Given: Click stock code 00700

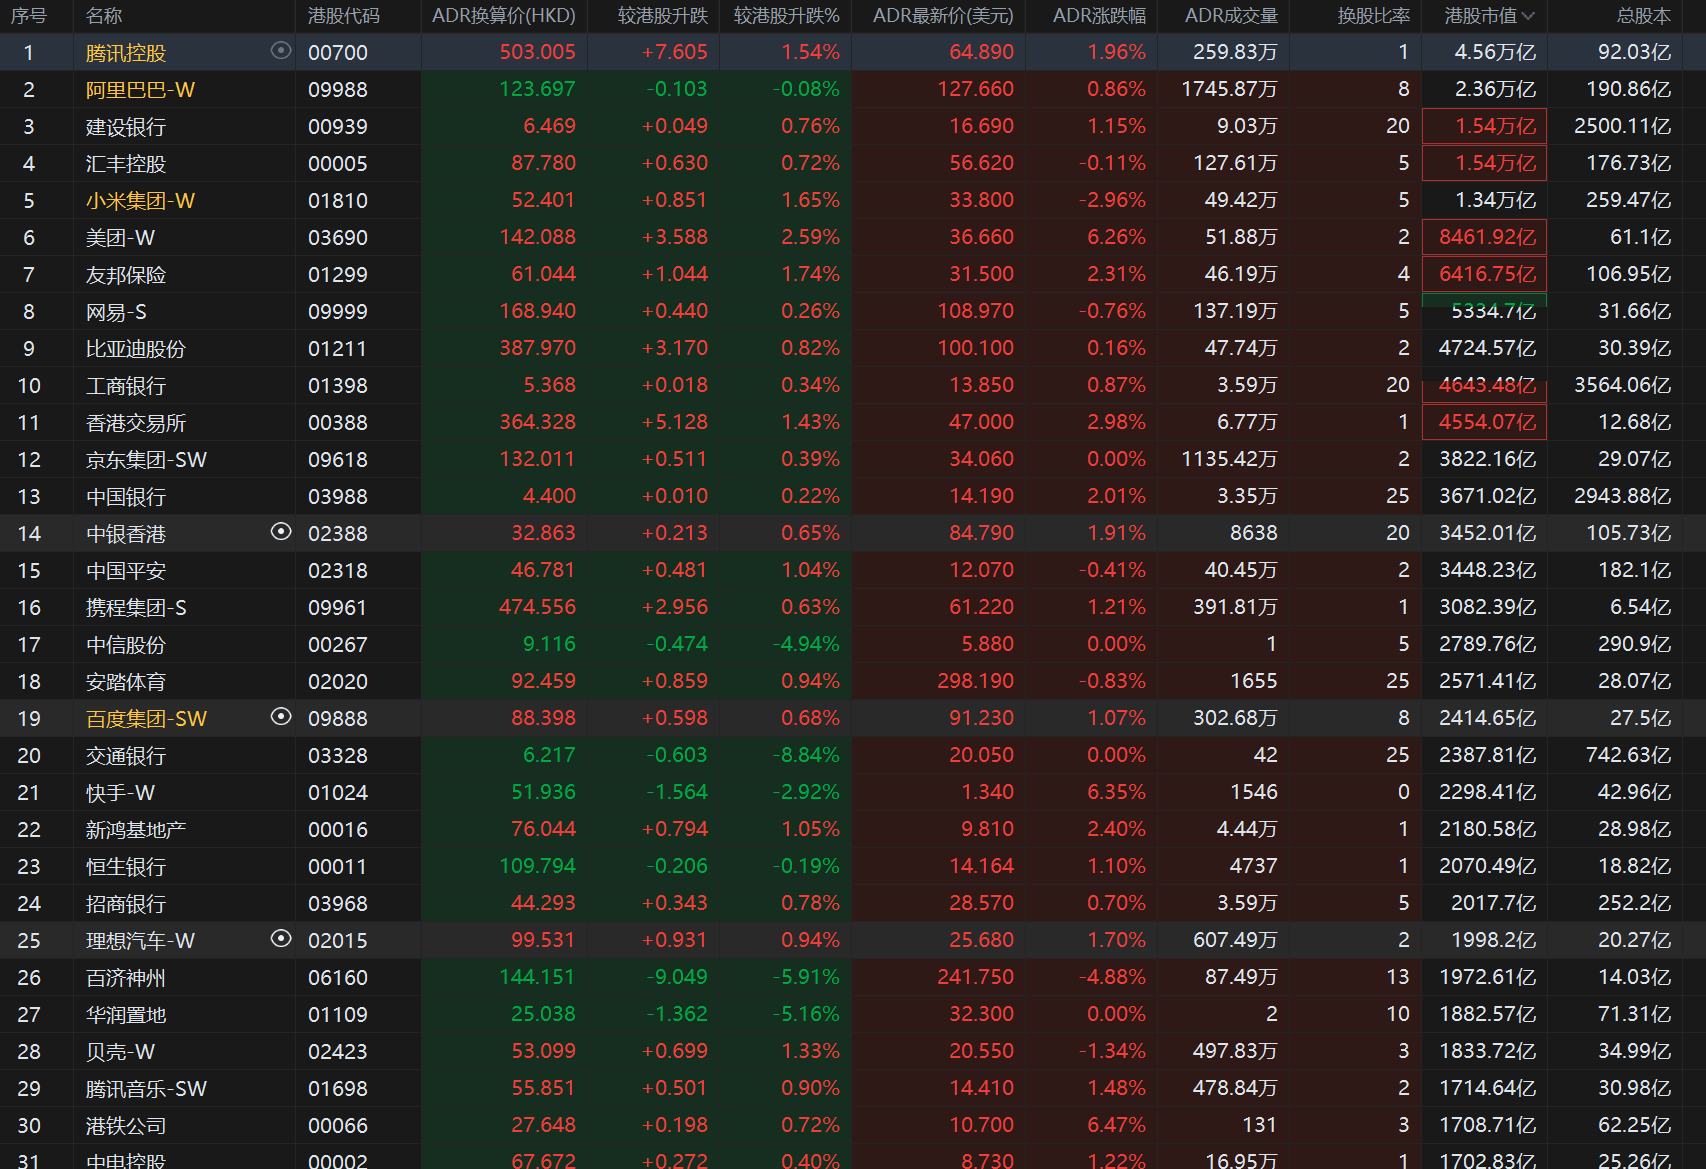Looking at the screenshot, I should [338, 52].
